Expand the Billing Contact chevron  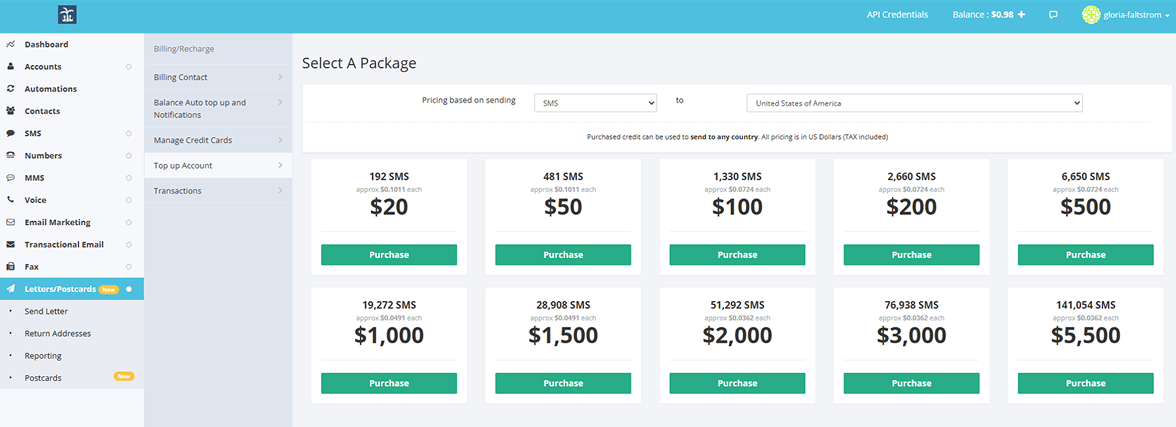279,77
